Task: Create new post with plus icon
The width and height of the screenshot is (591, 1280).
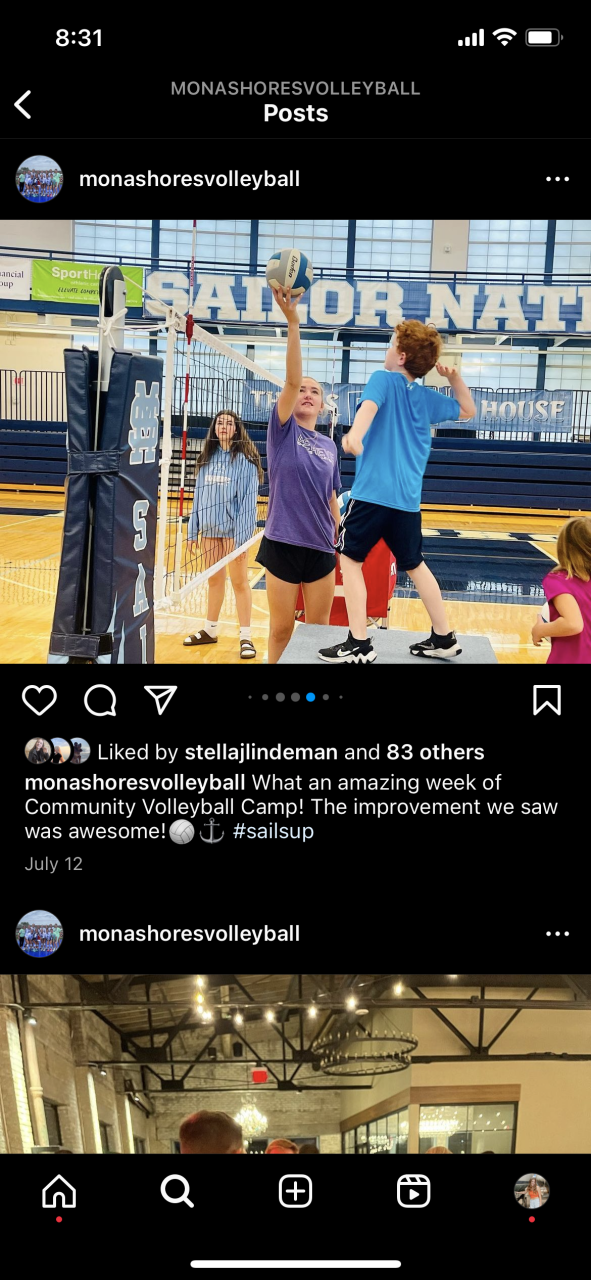Action: pos(295,1191)
